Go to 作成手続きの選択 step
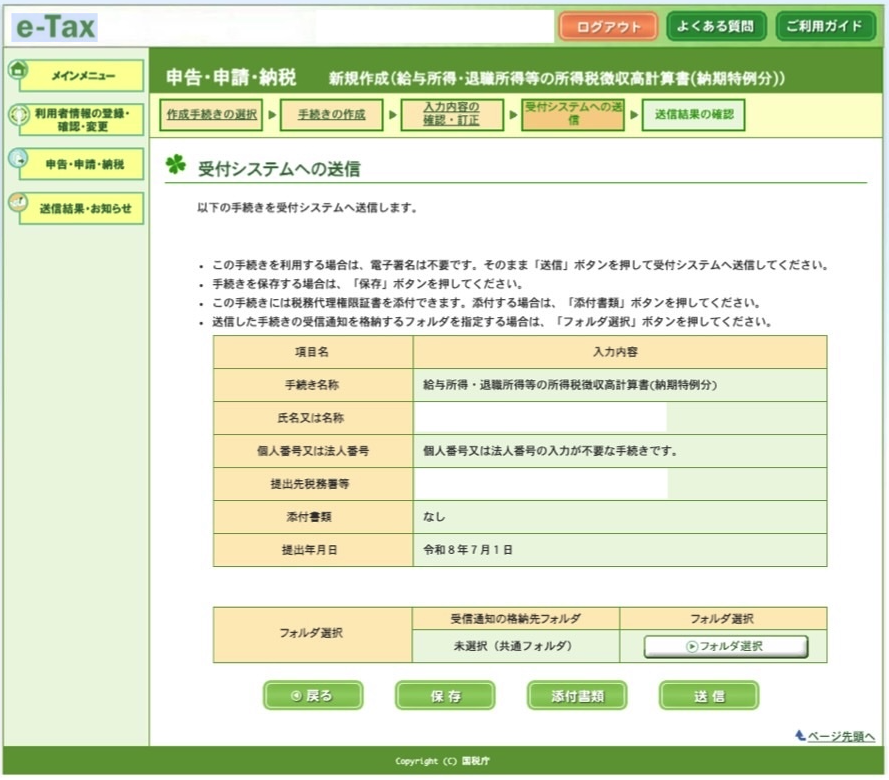 (x=211, y=115)
